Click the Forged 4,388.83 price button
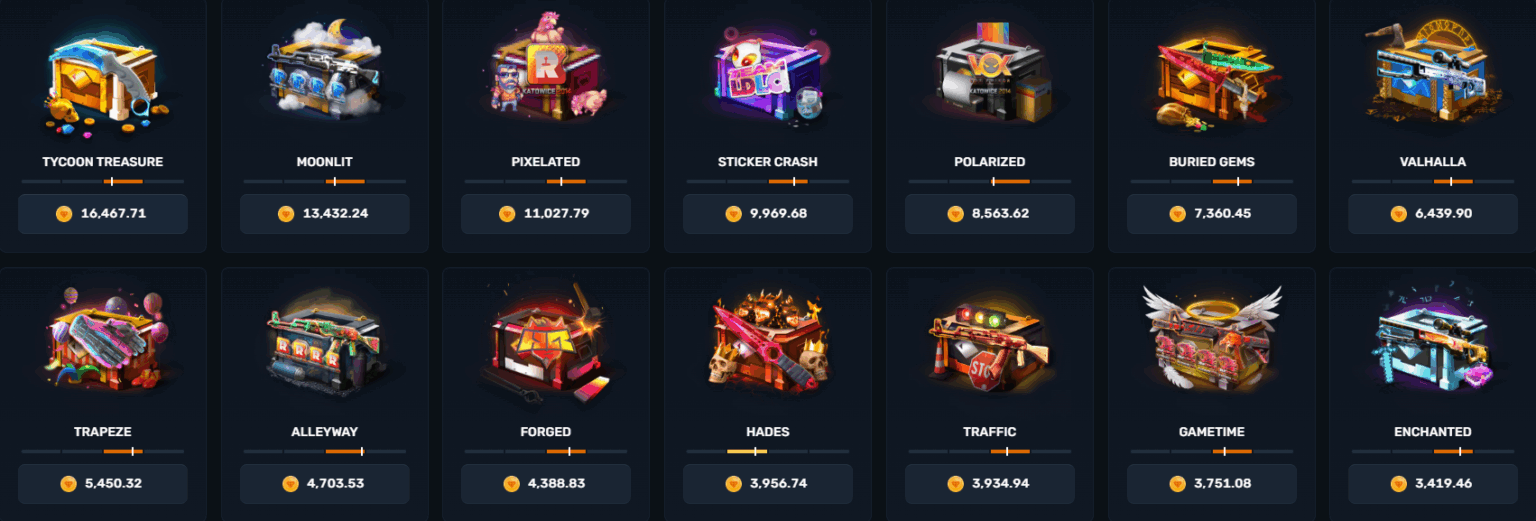1536x521 pixels. tap(546, 483)
